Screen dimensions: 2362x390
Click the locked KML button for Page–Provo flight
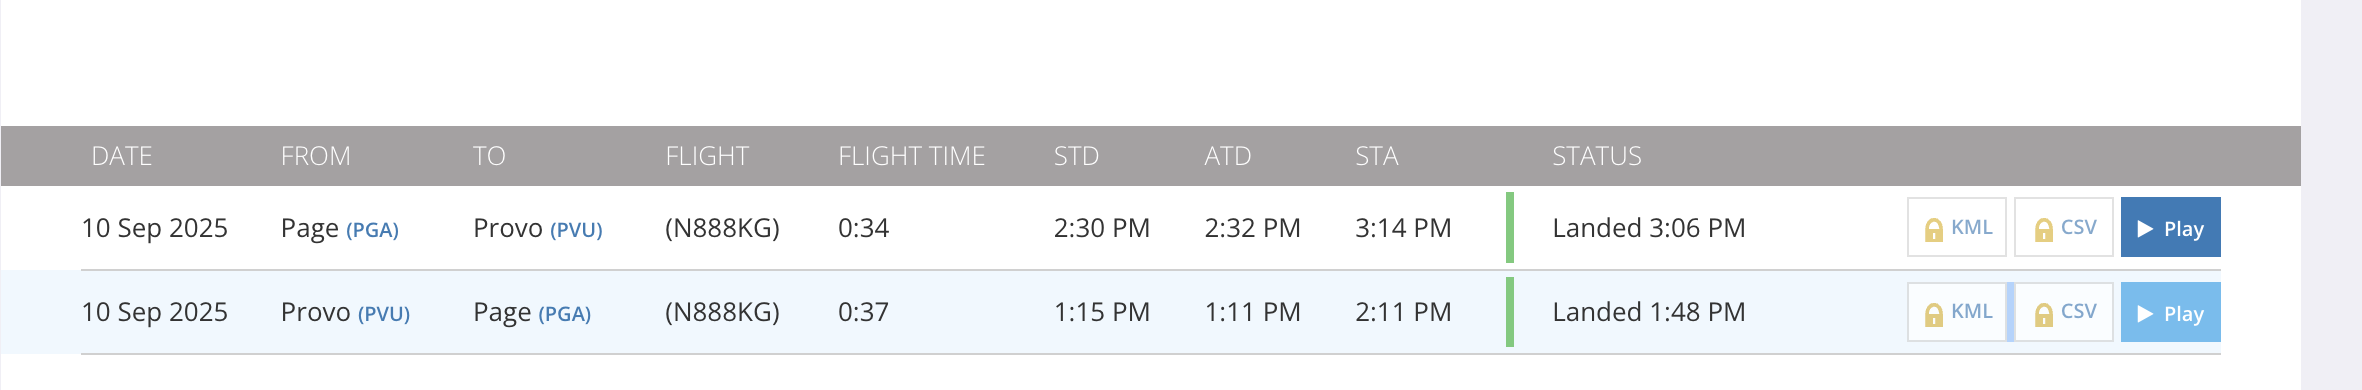[1956, 227]
